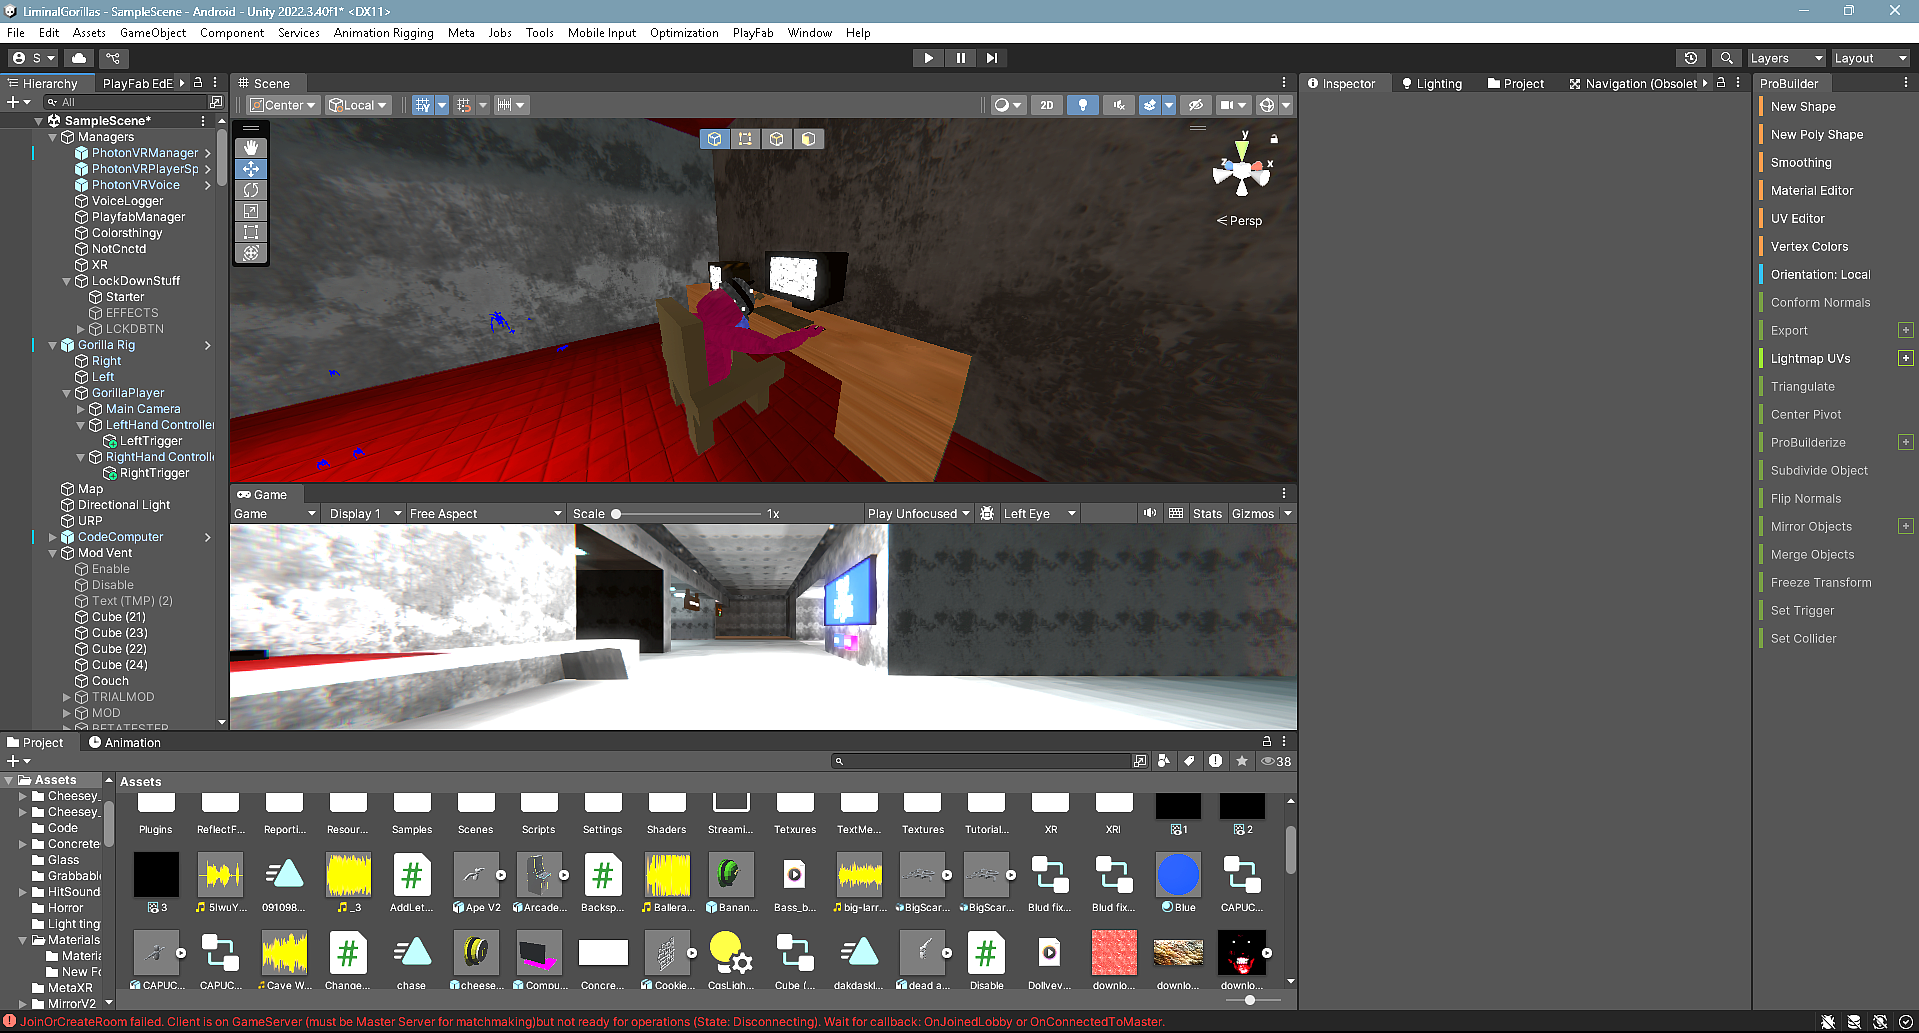Viewport: 1919px width, 1033px height.
Task: Open the GameObject menu
Action: 153,33
